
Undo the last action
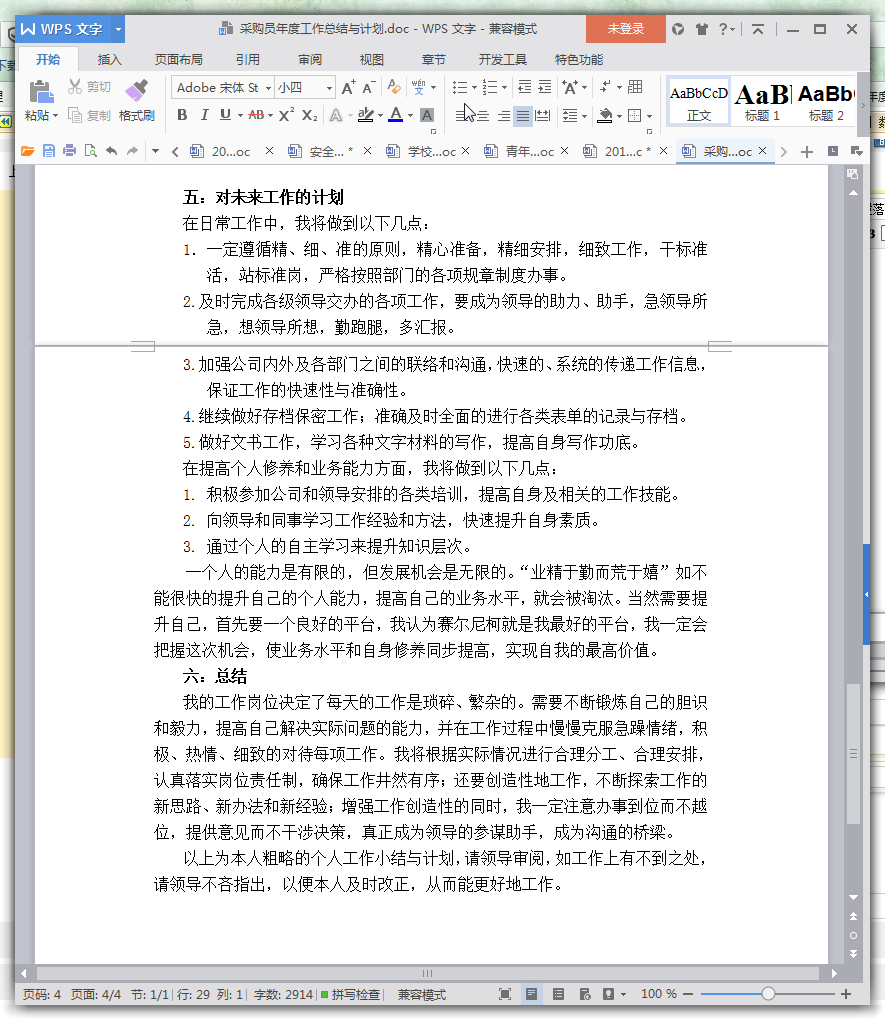(x=112, y=151)
